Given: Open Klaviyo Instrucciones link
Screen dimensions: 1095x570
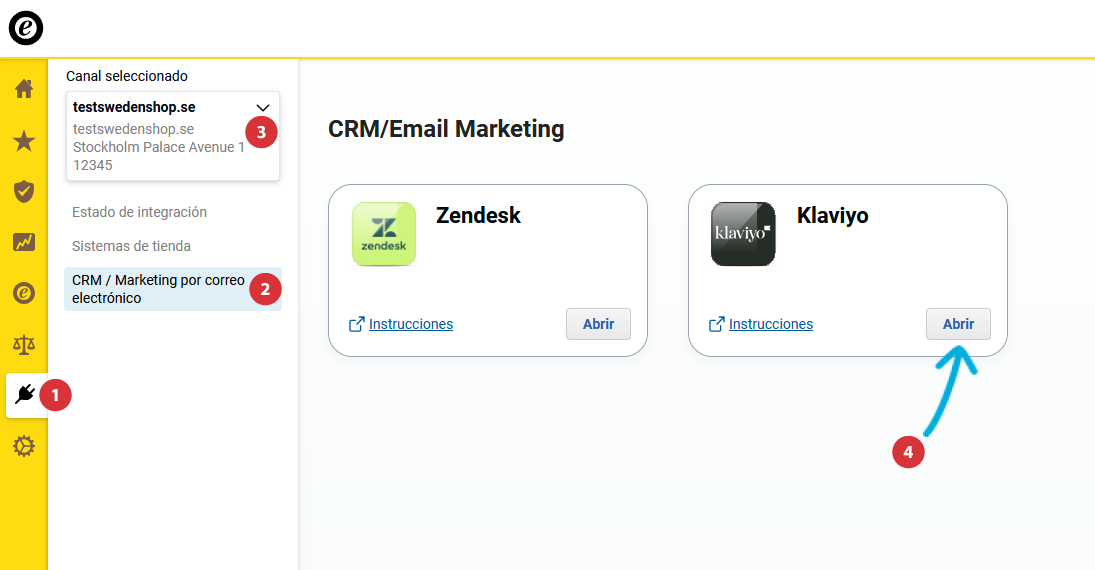Looking at the screenshot, I should tap(770, 324).
